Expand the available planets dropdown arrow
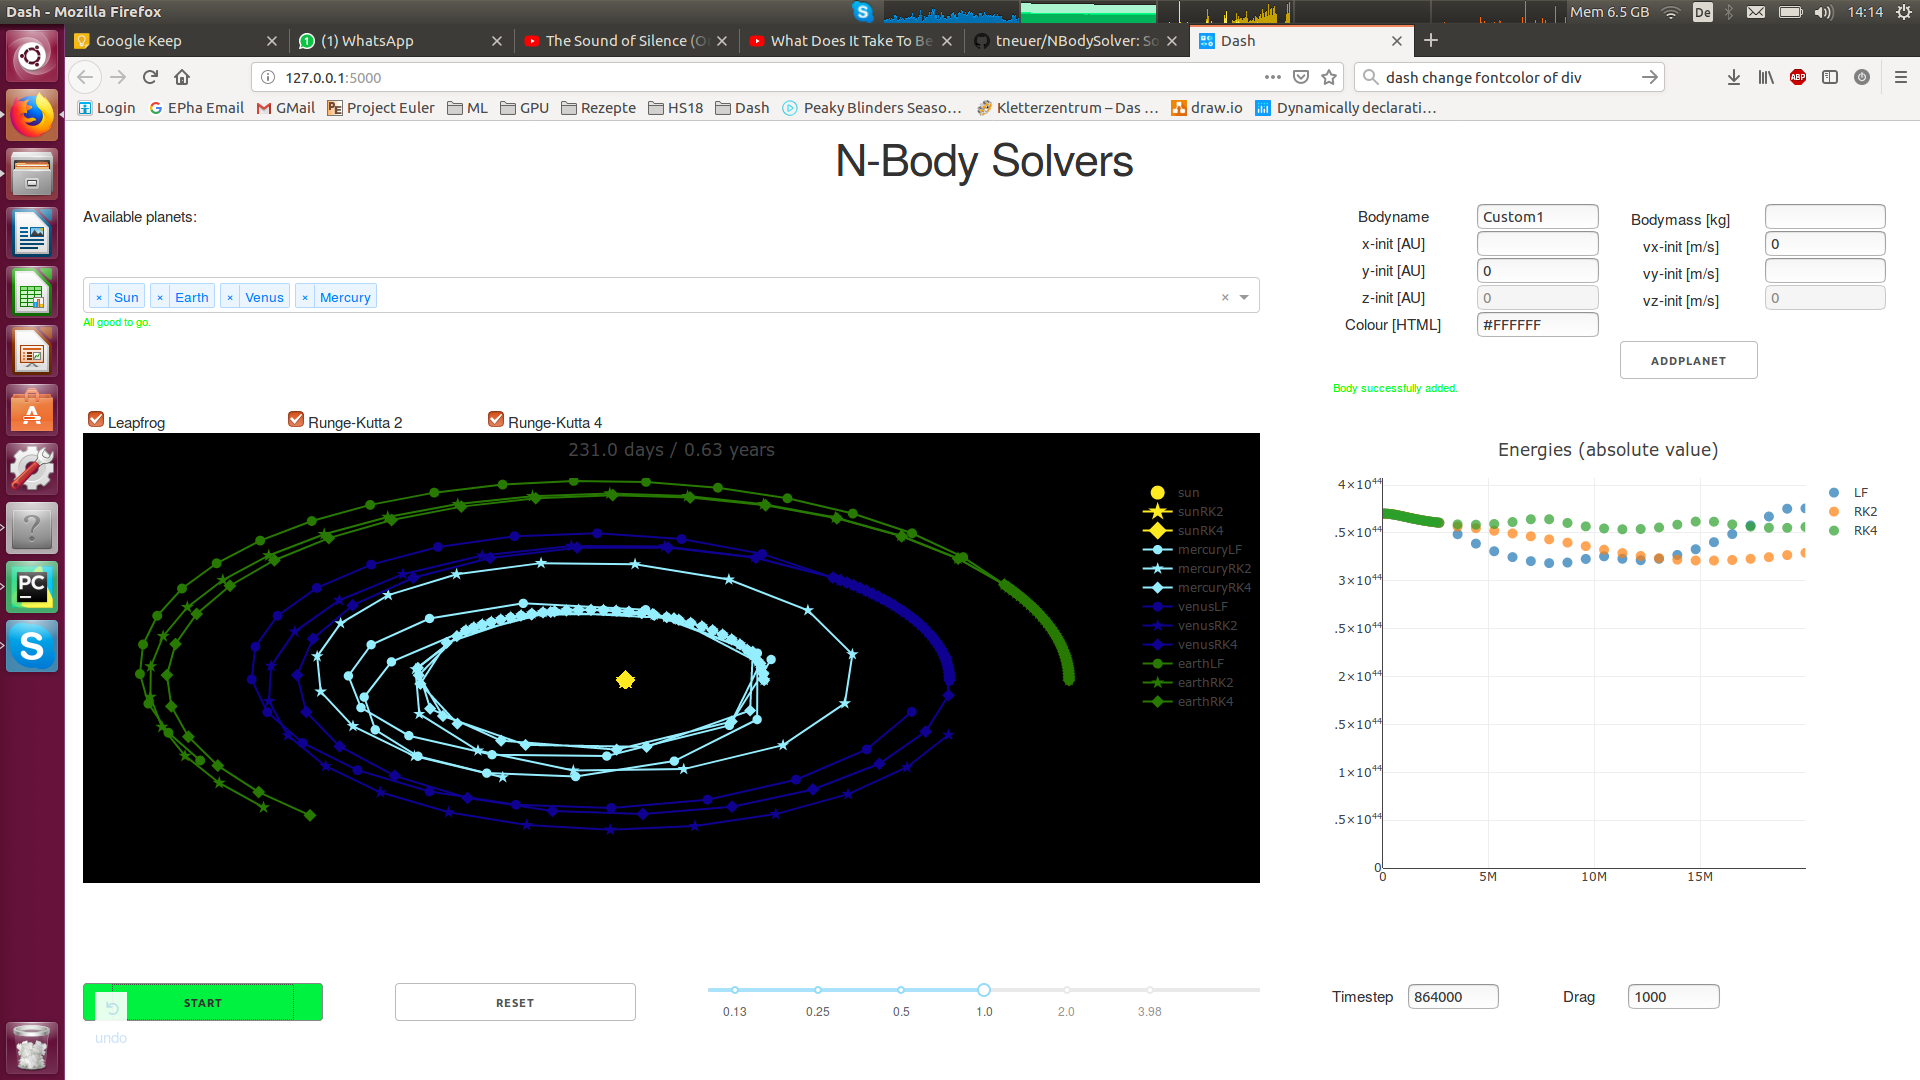 pos(1244,297)
